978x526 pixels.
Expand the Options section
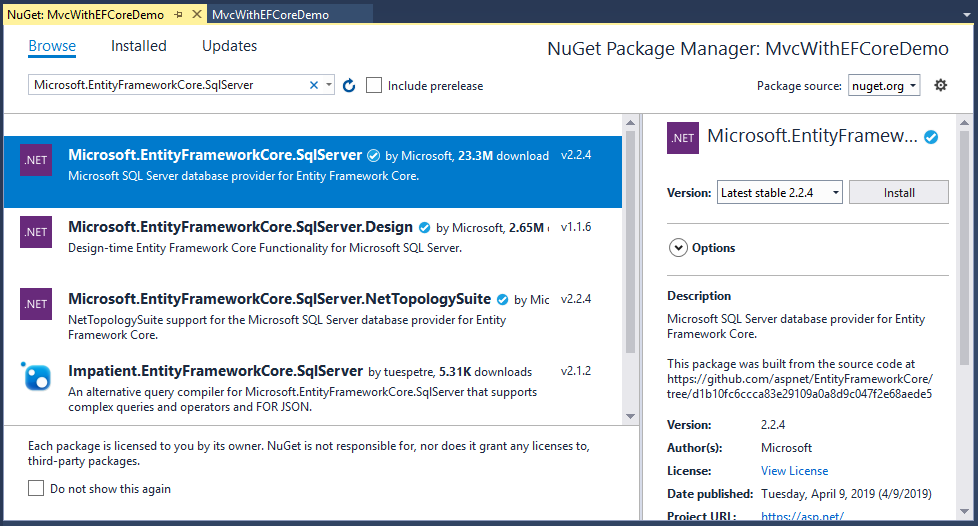click(x=678, y=248)
